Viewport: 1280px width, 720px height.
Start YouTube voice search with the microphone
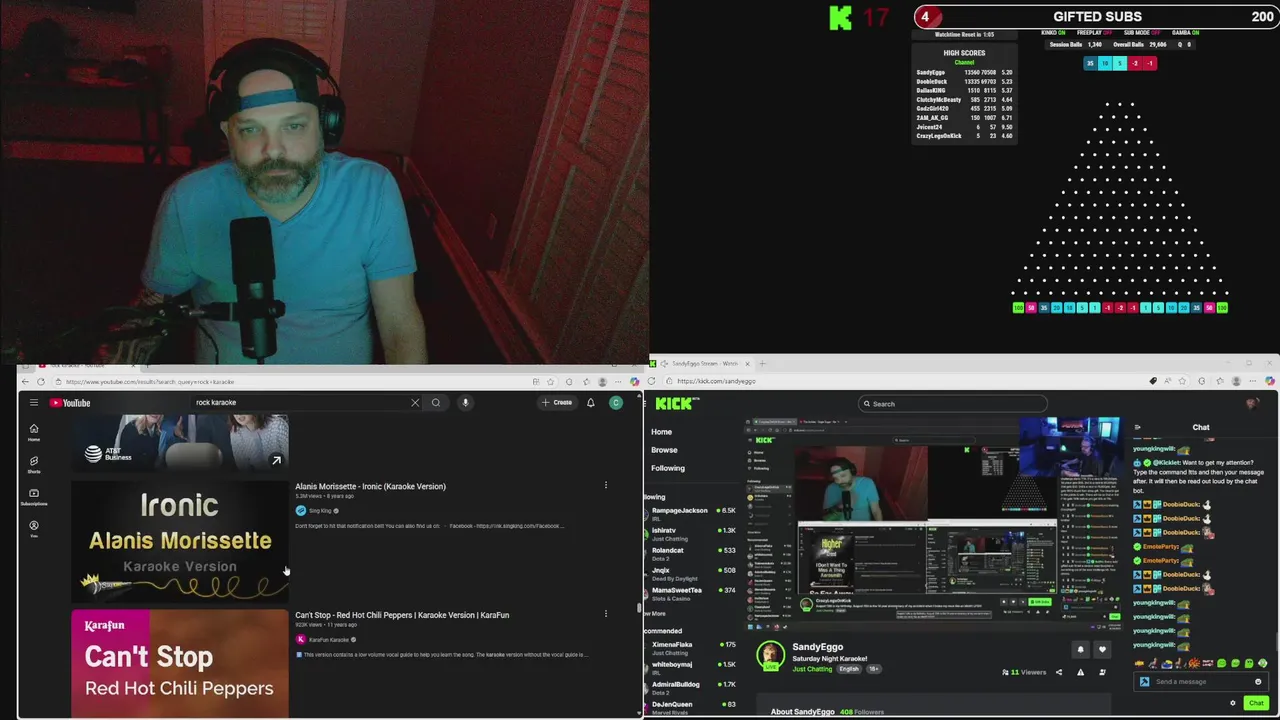click(465, 403)
